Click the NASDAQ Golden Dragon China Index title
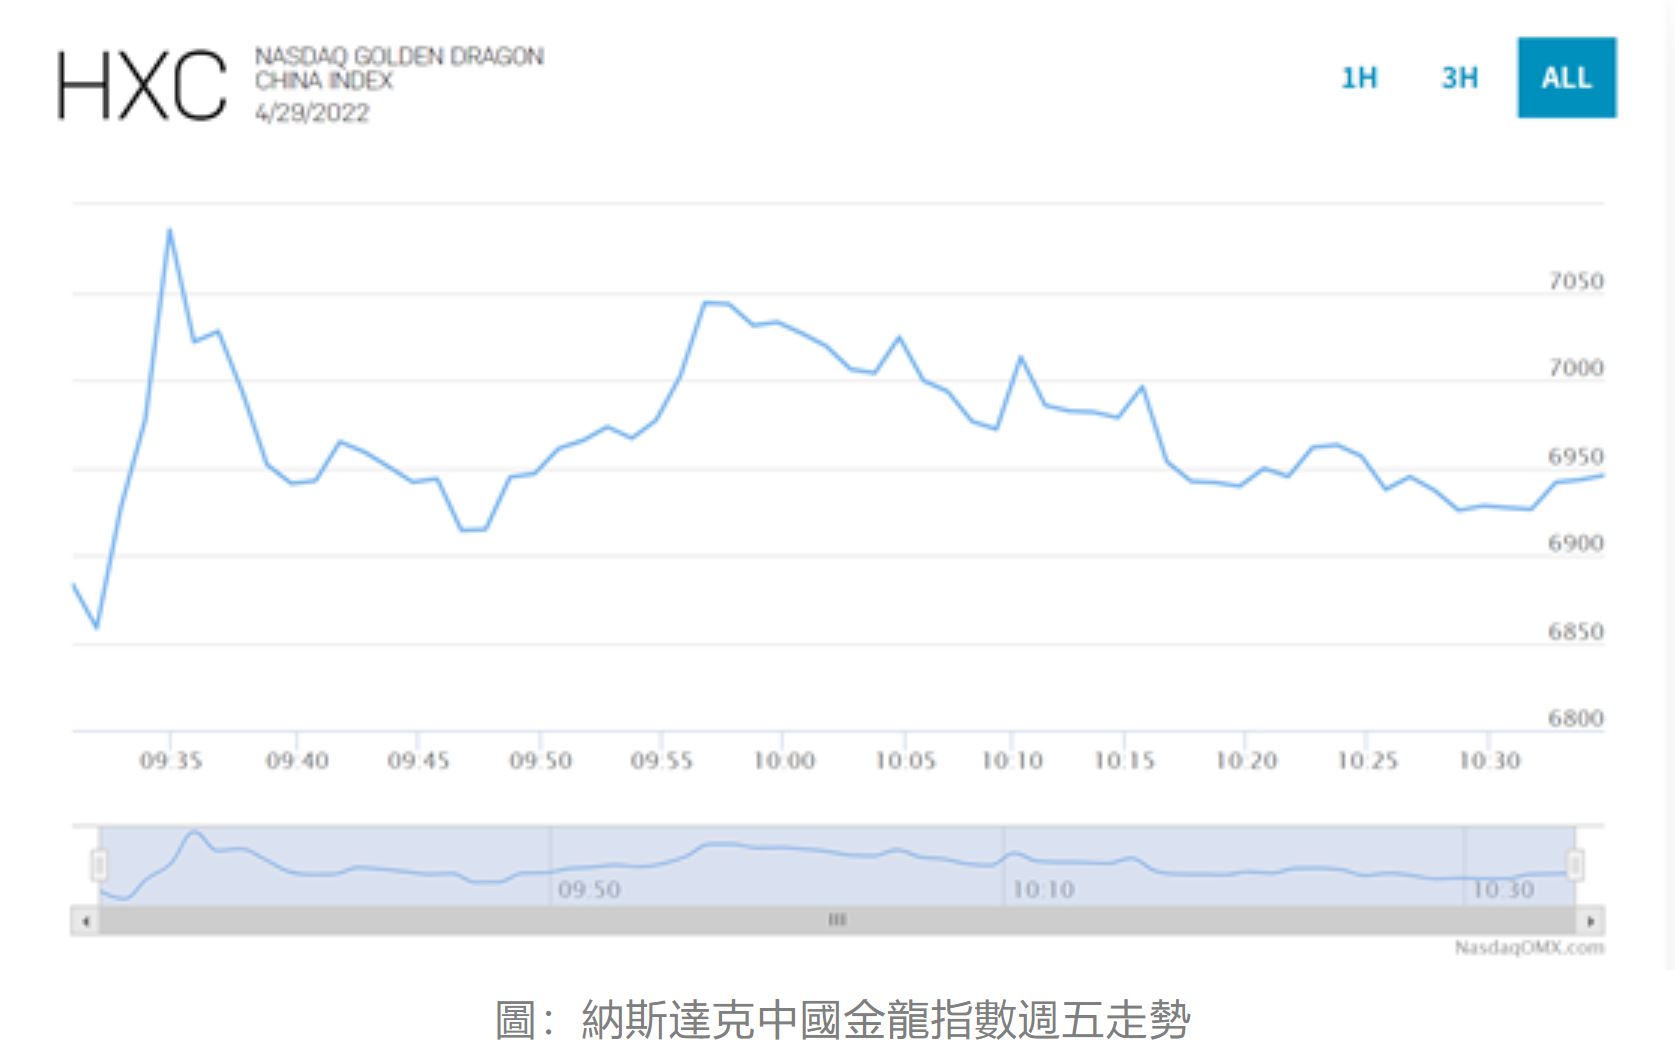1678x1057 pixels. coord(399,68)
